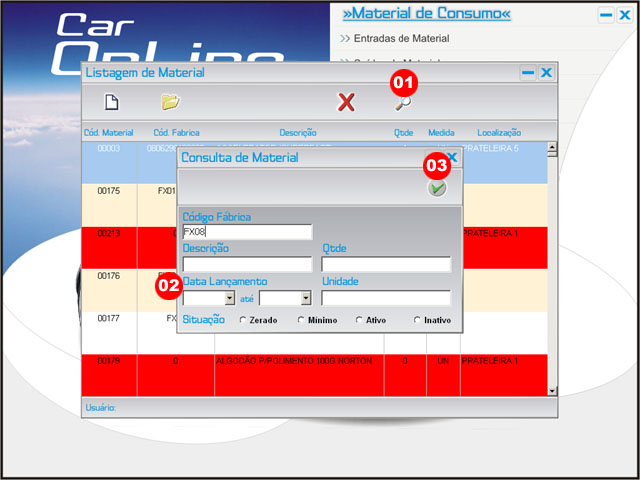Select the Zerado situation radio button
The image size is (640, 480).
tap(243, 320)
